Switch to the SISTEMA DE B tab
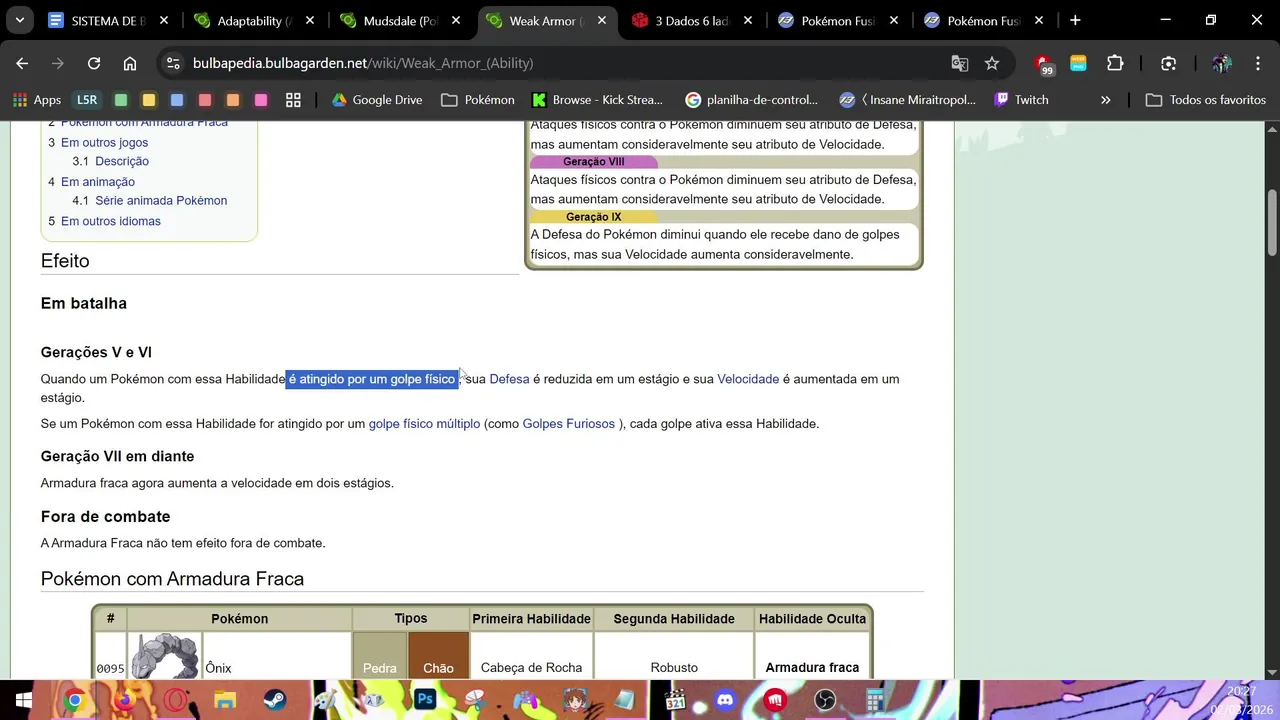 click(x=110, y=20)
